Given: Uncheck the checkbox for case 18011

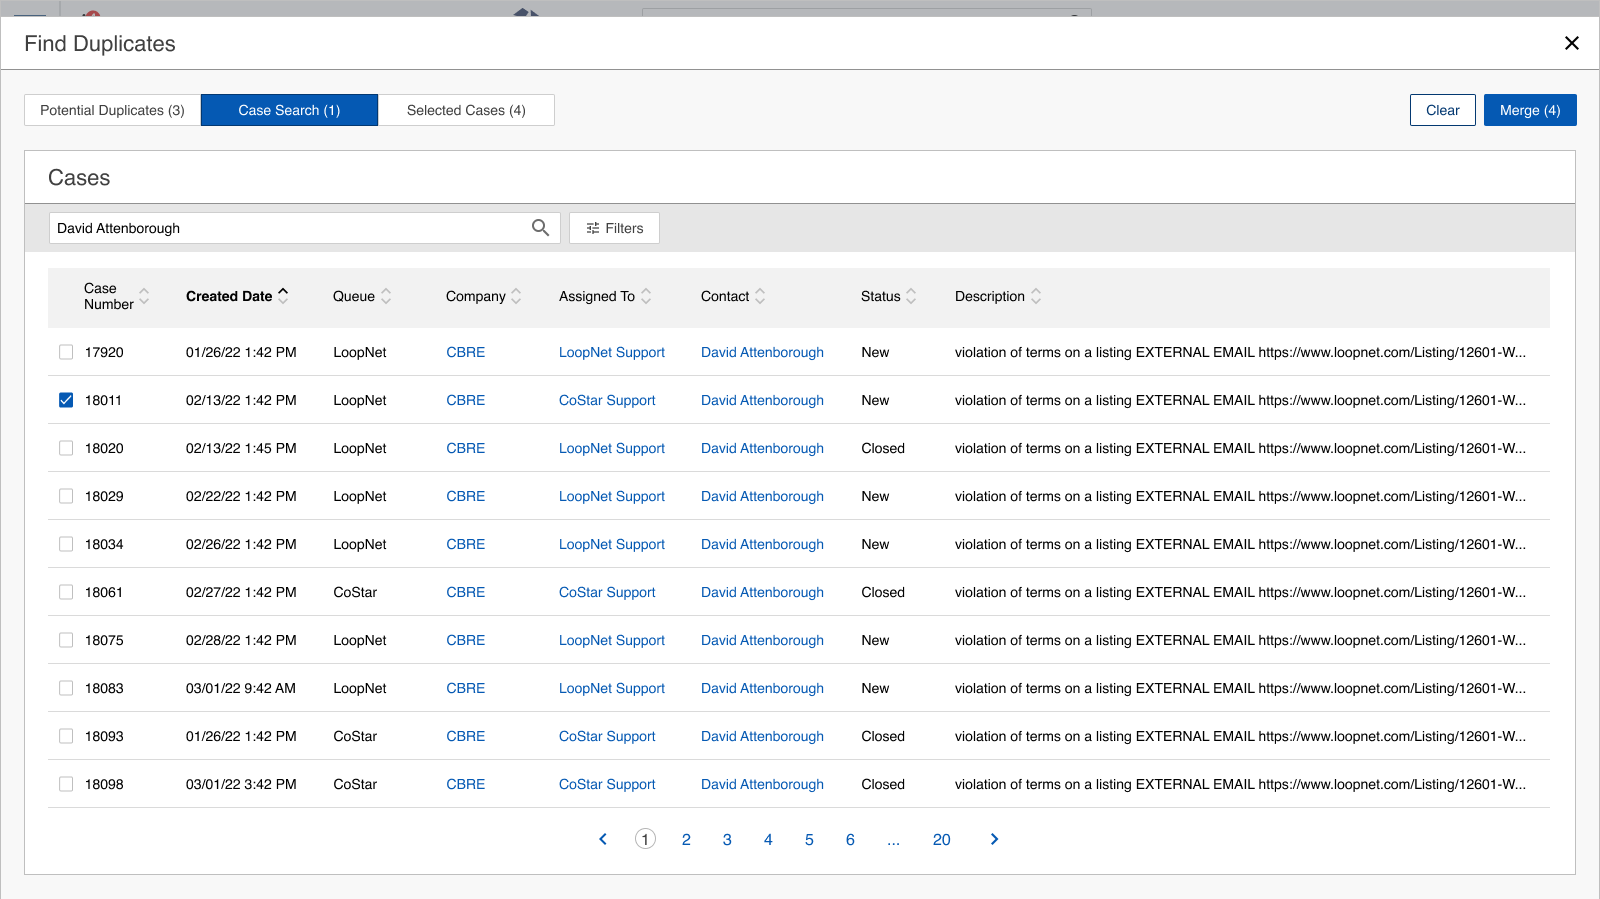Looking at the screenshot, I should point(66,400).
